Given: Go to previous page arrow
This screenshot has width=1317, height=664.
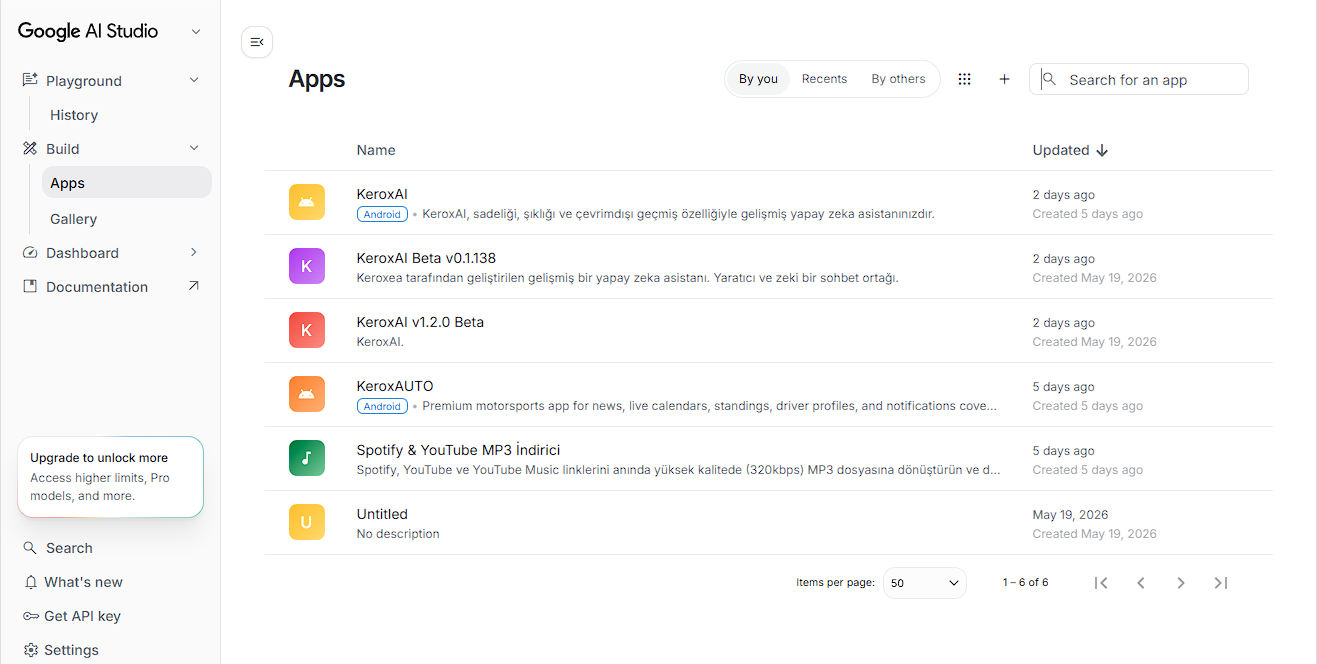Looking at the screenshot, I should point(1141,583).
